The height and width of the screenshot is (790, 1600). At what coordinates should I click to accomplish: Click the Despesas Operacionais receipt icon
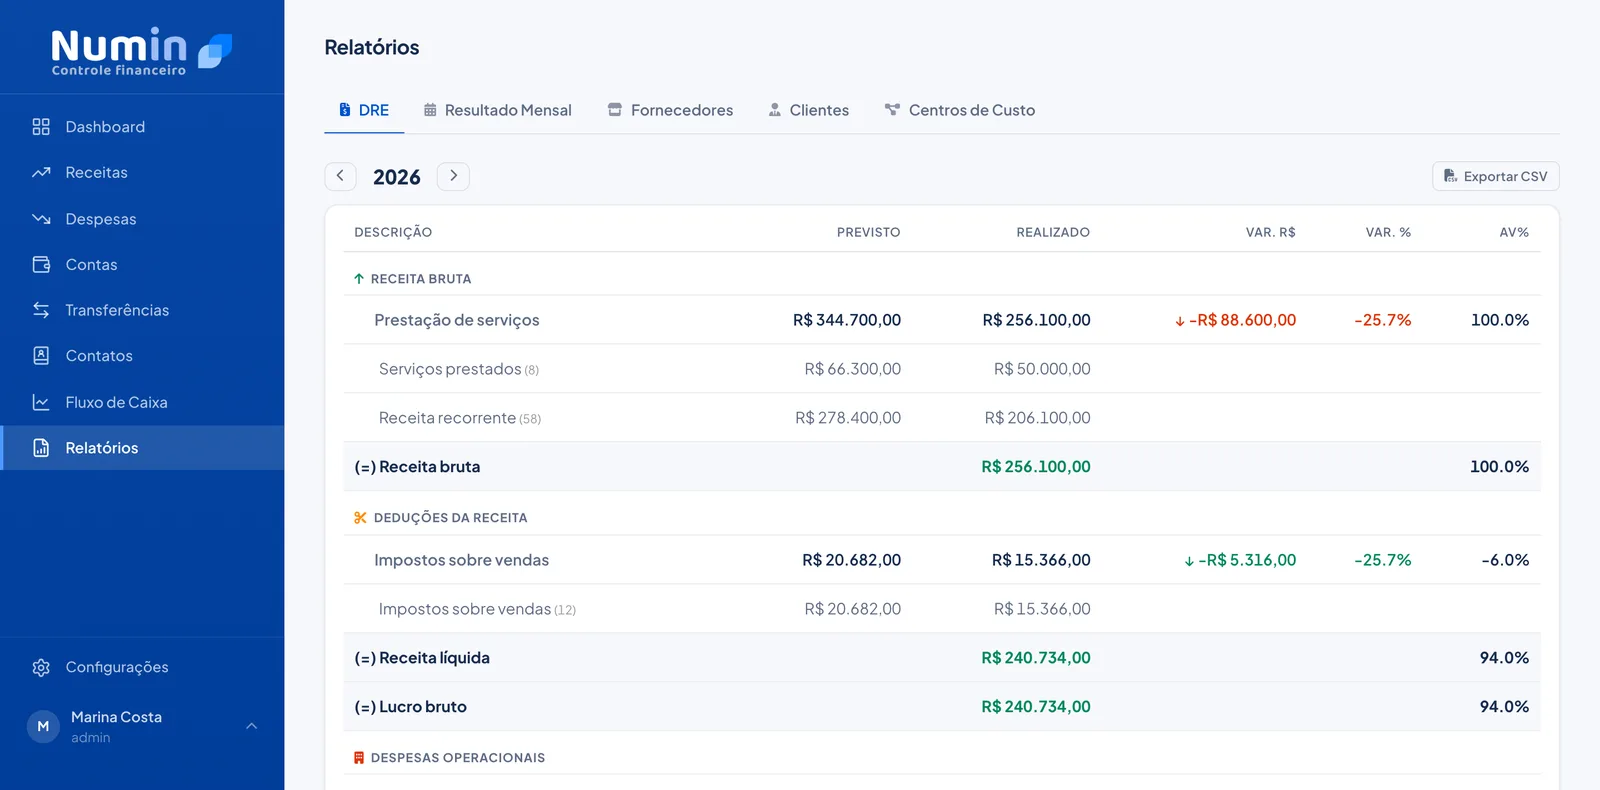[x=359, y=758]
